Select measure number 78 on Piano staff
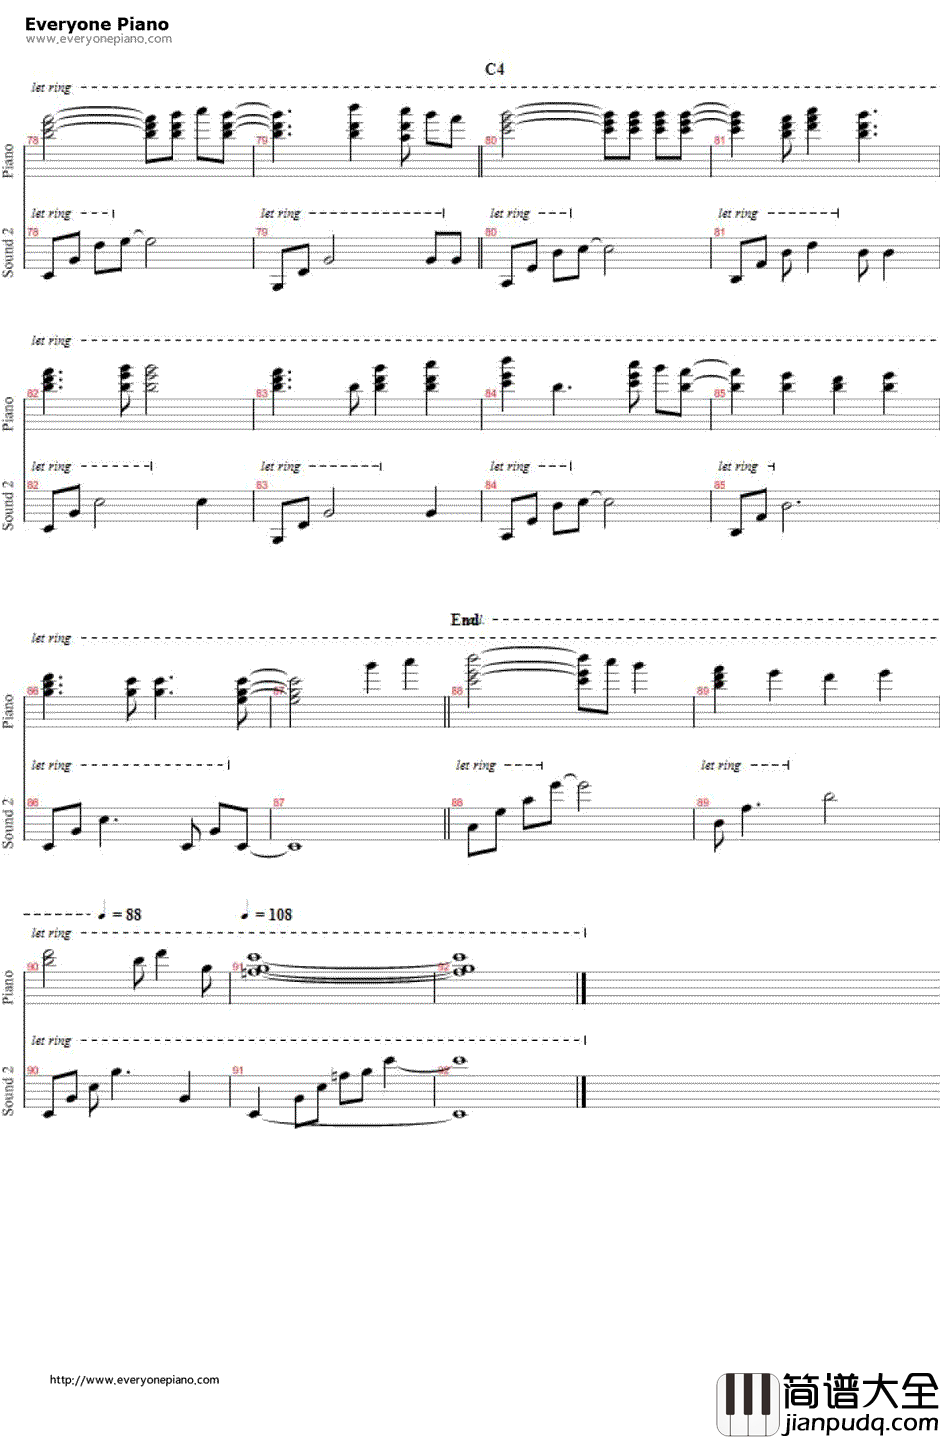The width and height of the screenshot is (940, 1439). click(33, 140)
